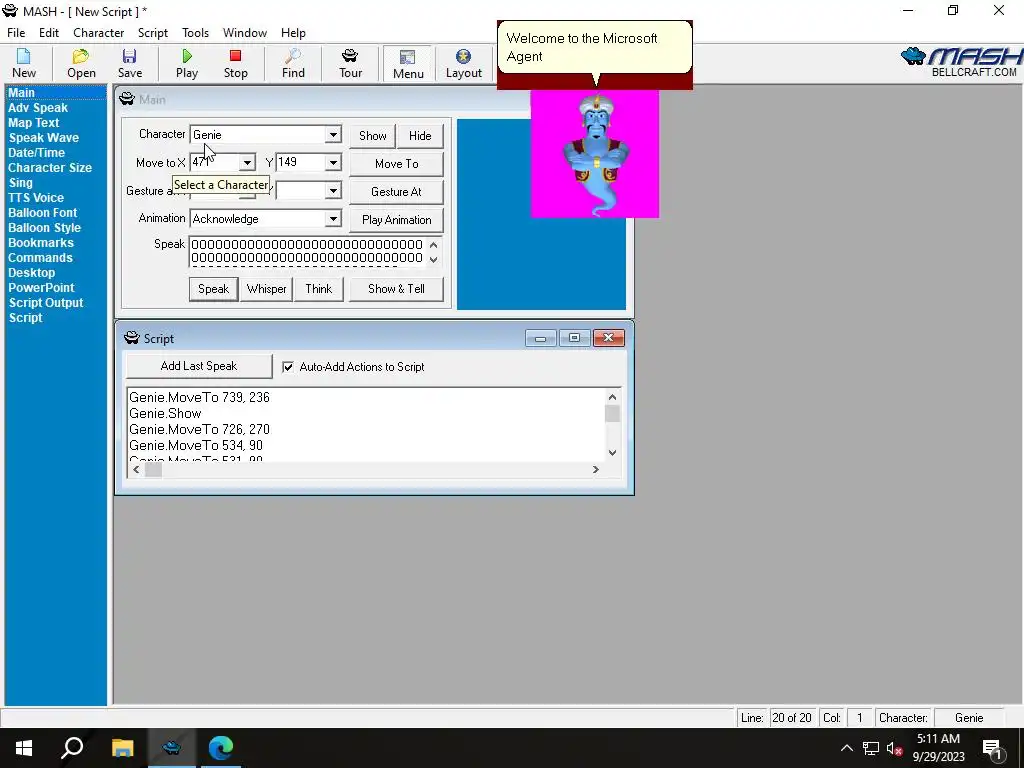Click the Play Animation button
Screen dimensions: 1024x768
396,220
